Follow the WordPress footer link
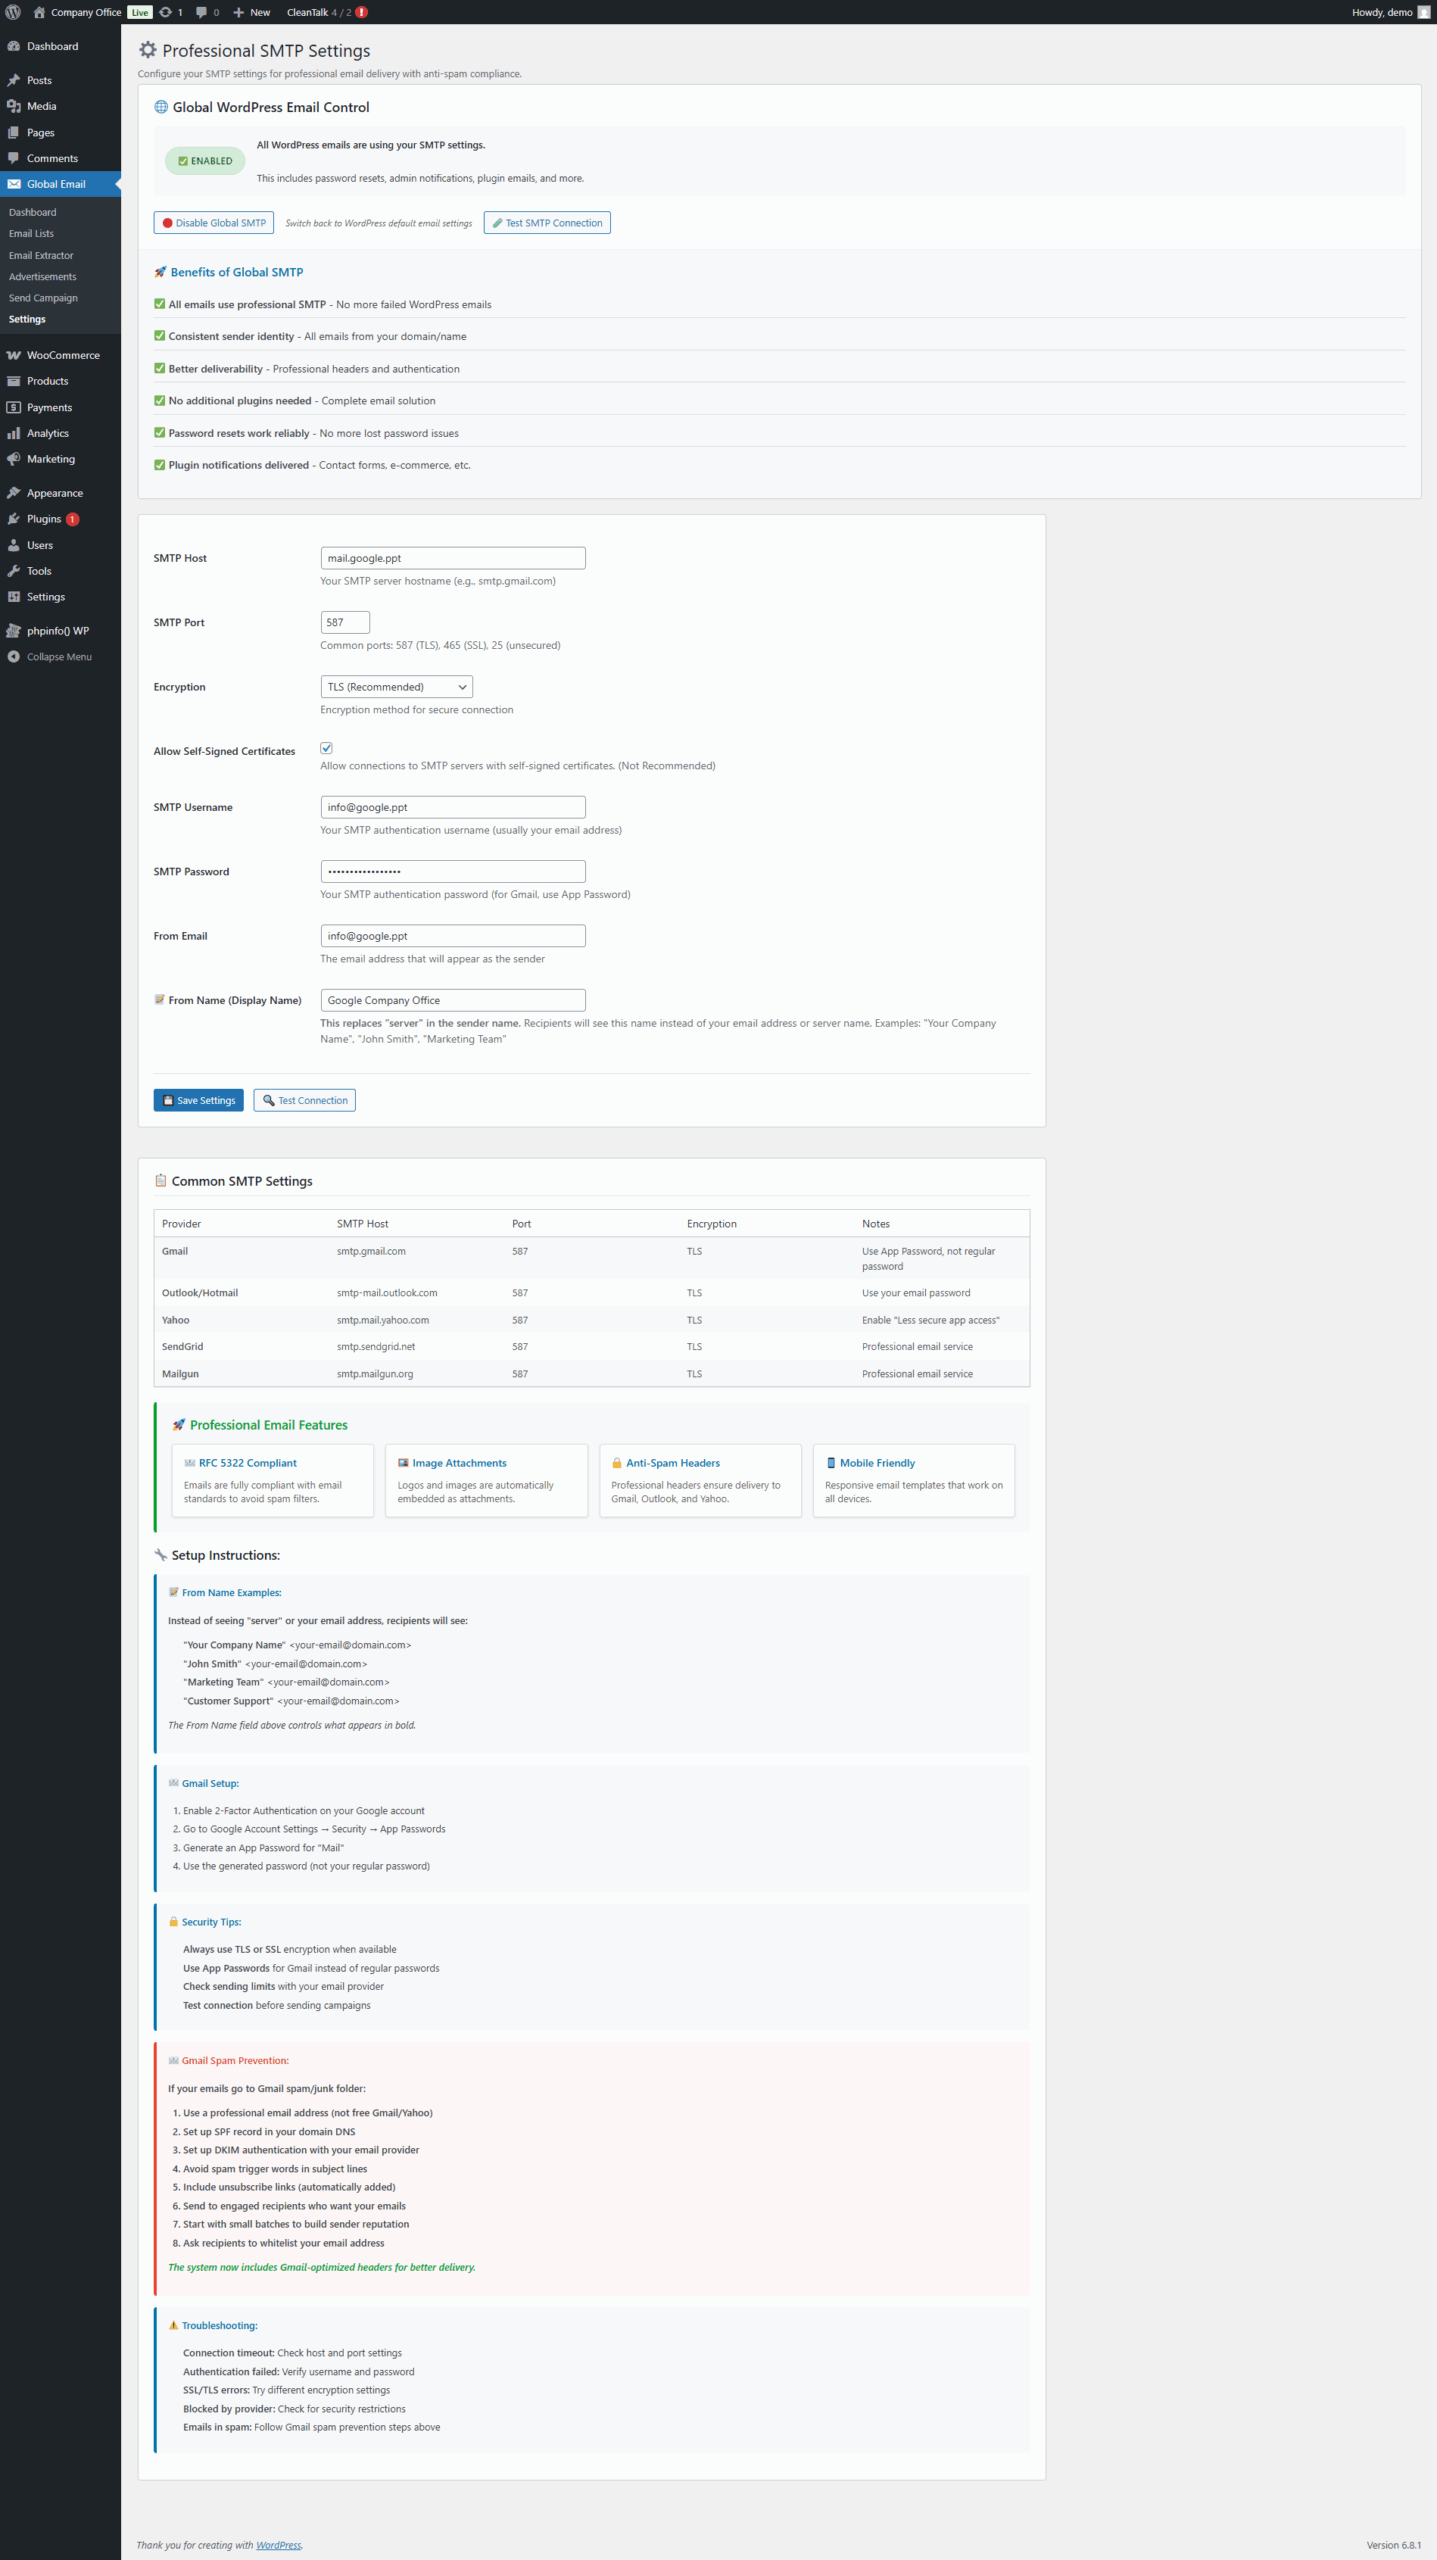The height and width of the screenshot is (2560, 1437). [x=278, y=2545]
